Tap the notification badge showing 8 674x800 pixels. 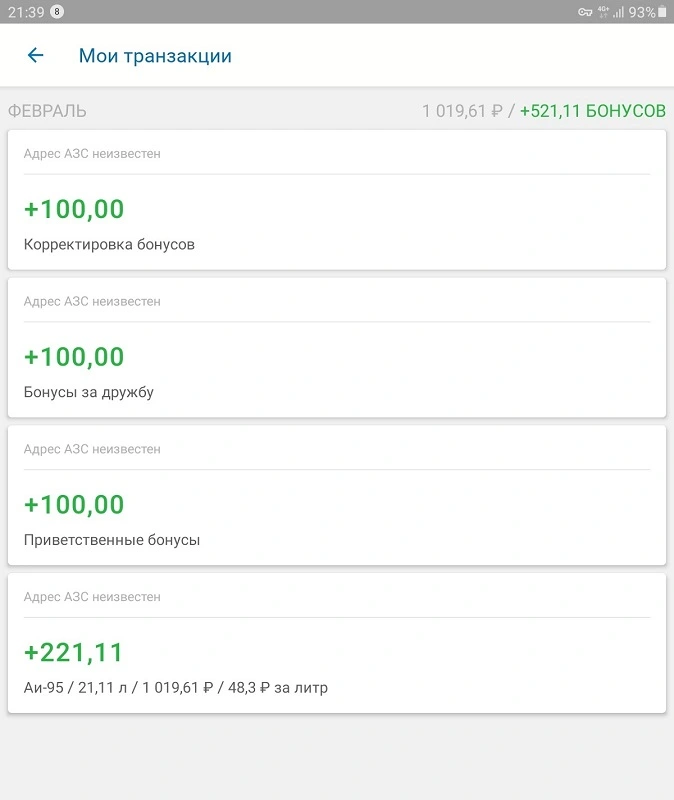57,11
